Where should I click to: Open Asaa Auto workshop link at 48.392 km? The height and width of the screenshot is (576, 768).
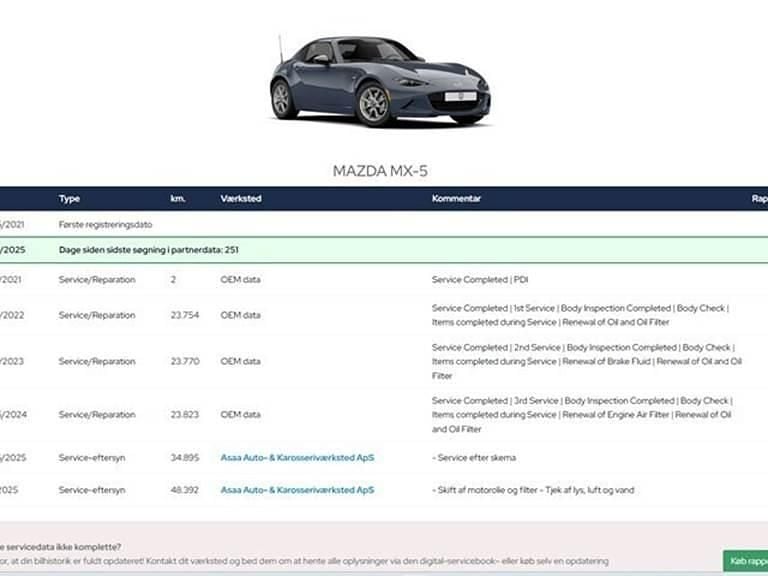click(297, 490)
